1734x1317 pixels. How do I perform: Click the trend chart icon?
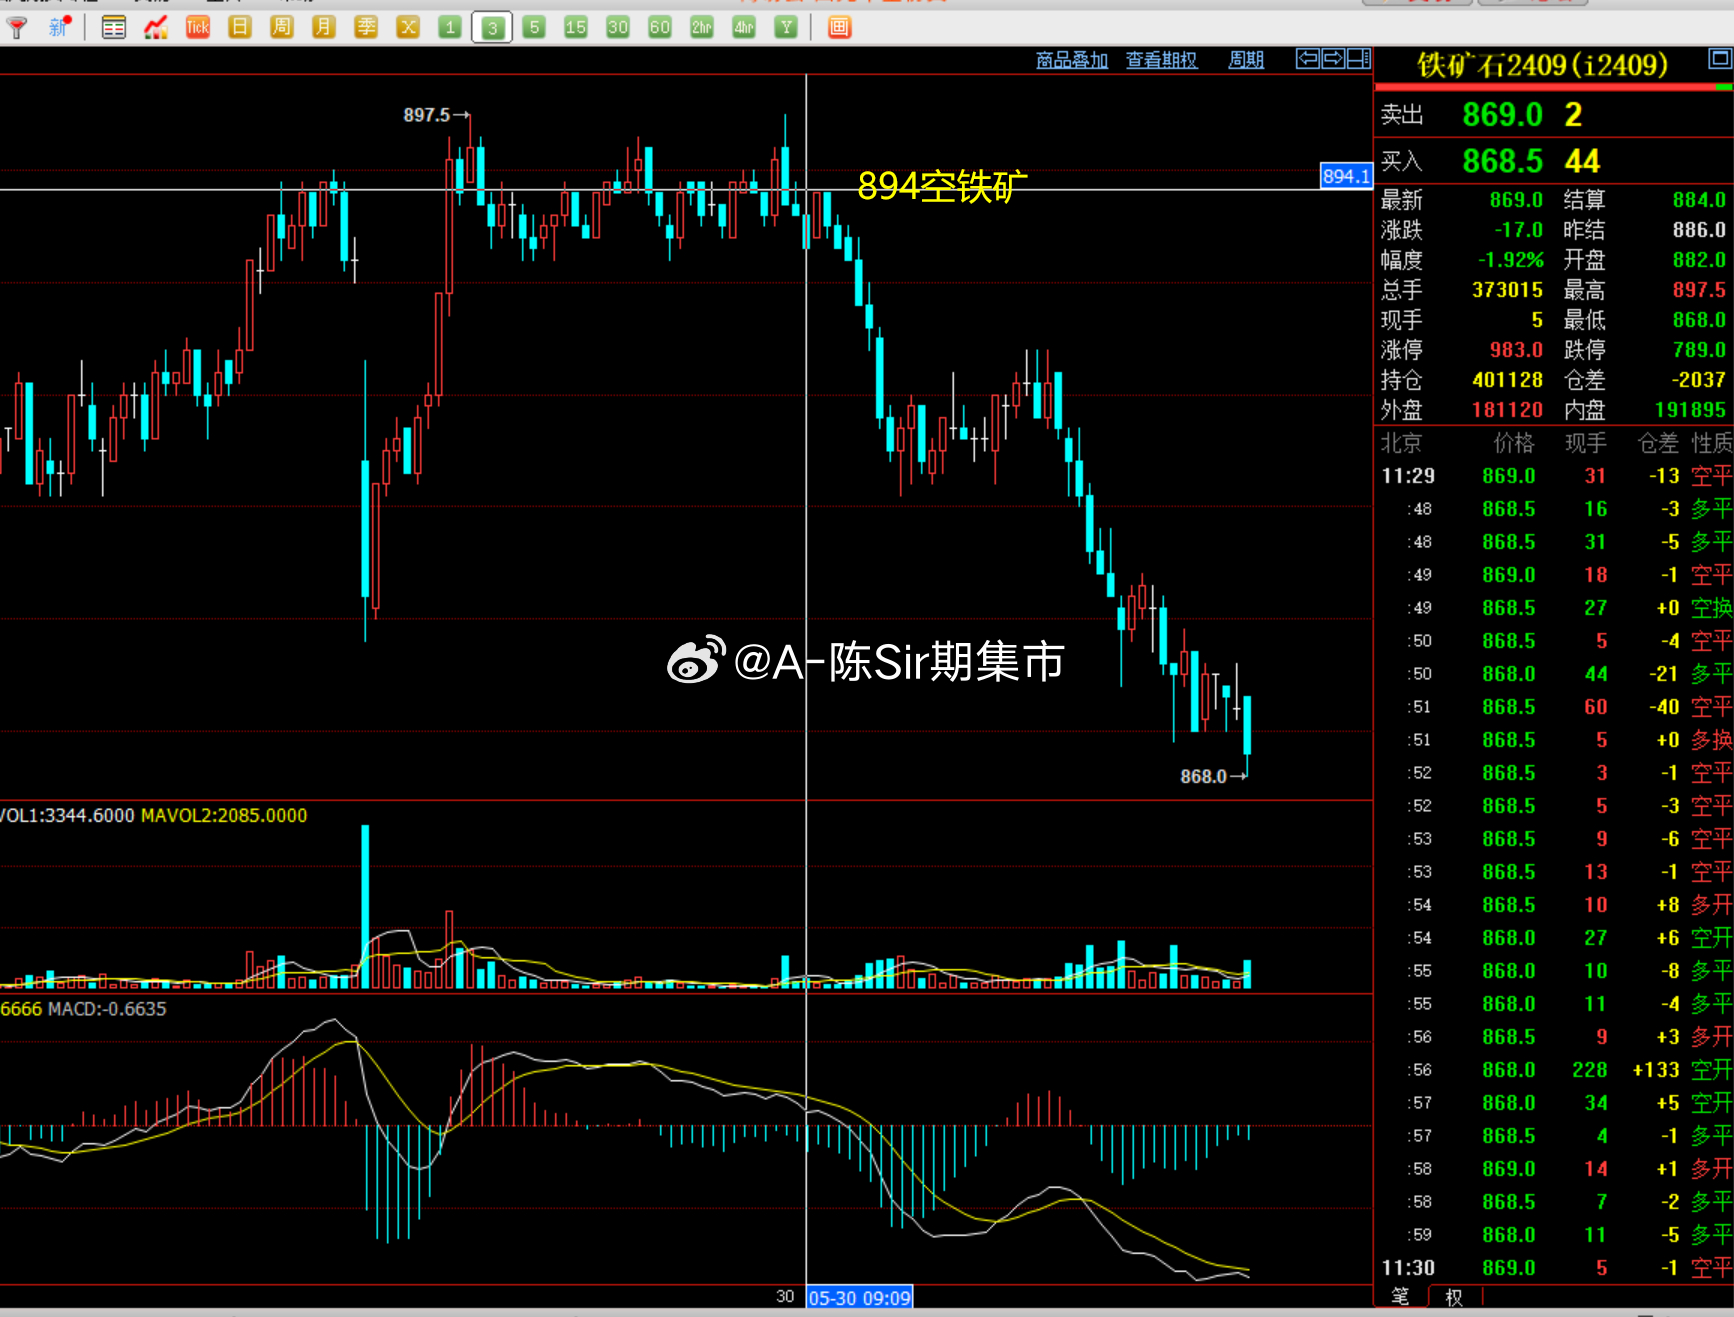coord(155,28)
